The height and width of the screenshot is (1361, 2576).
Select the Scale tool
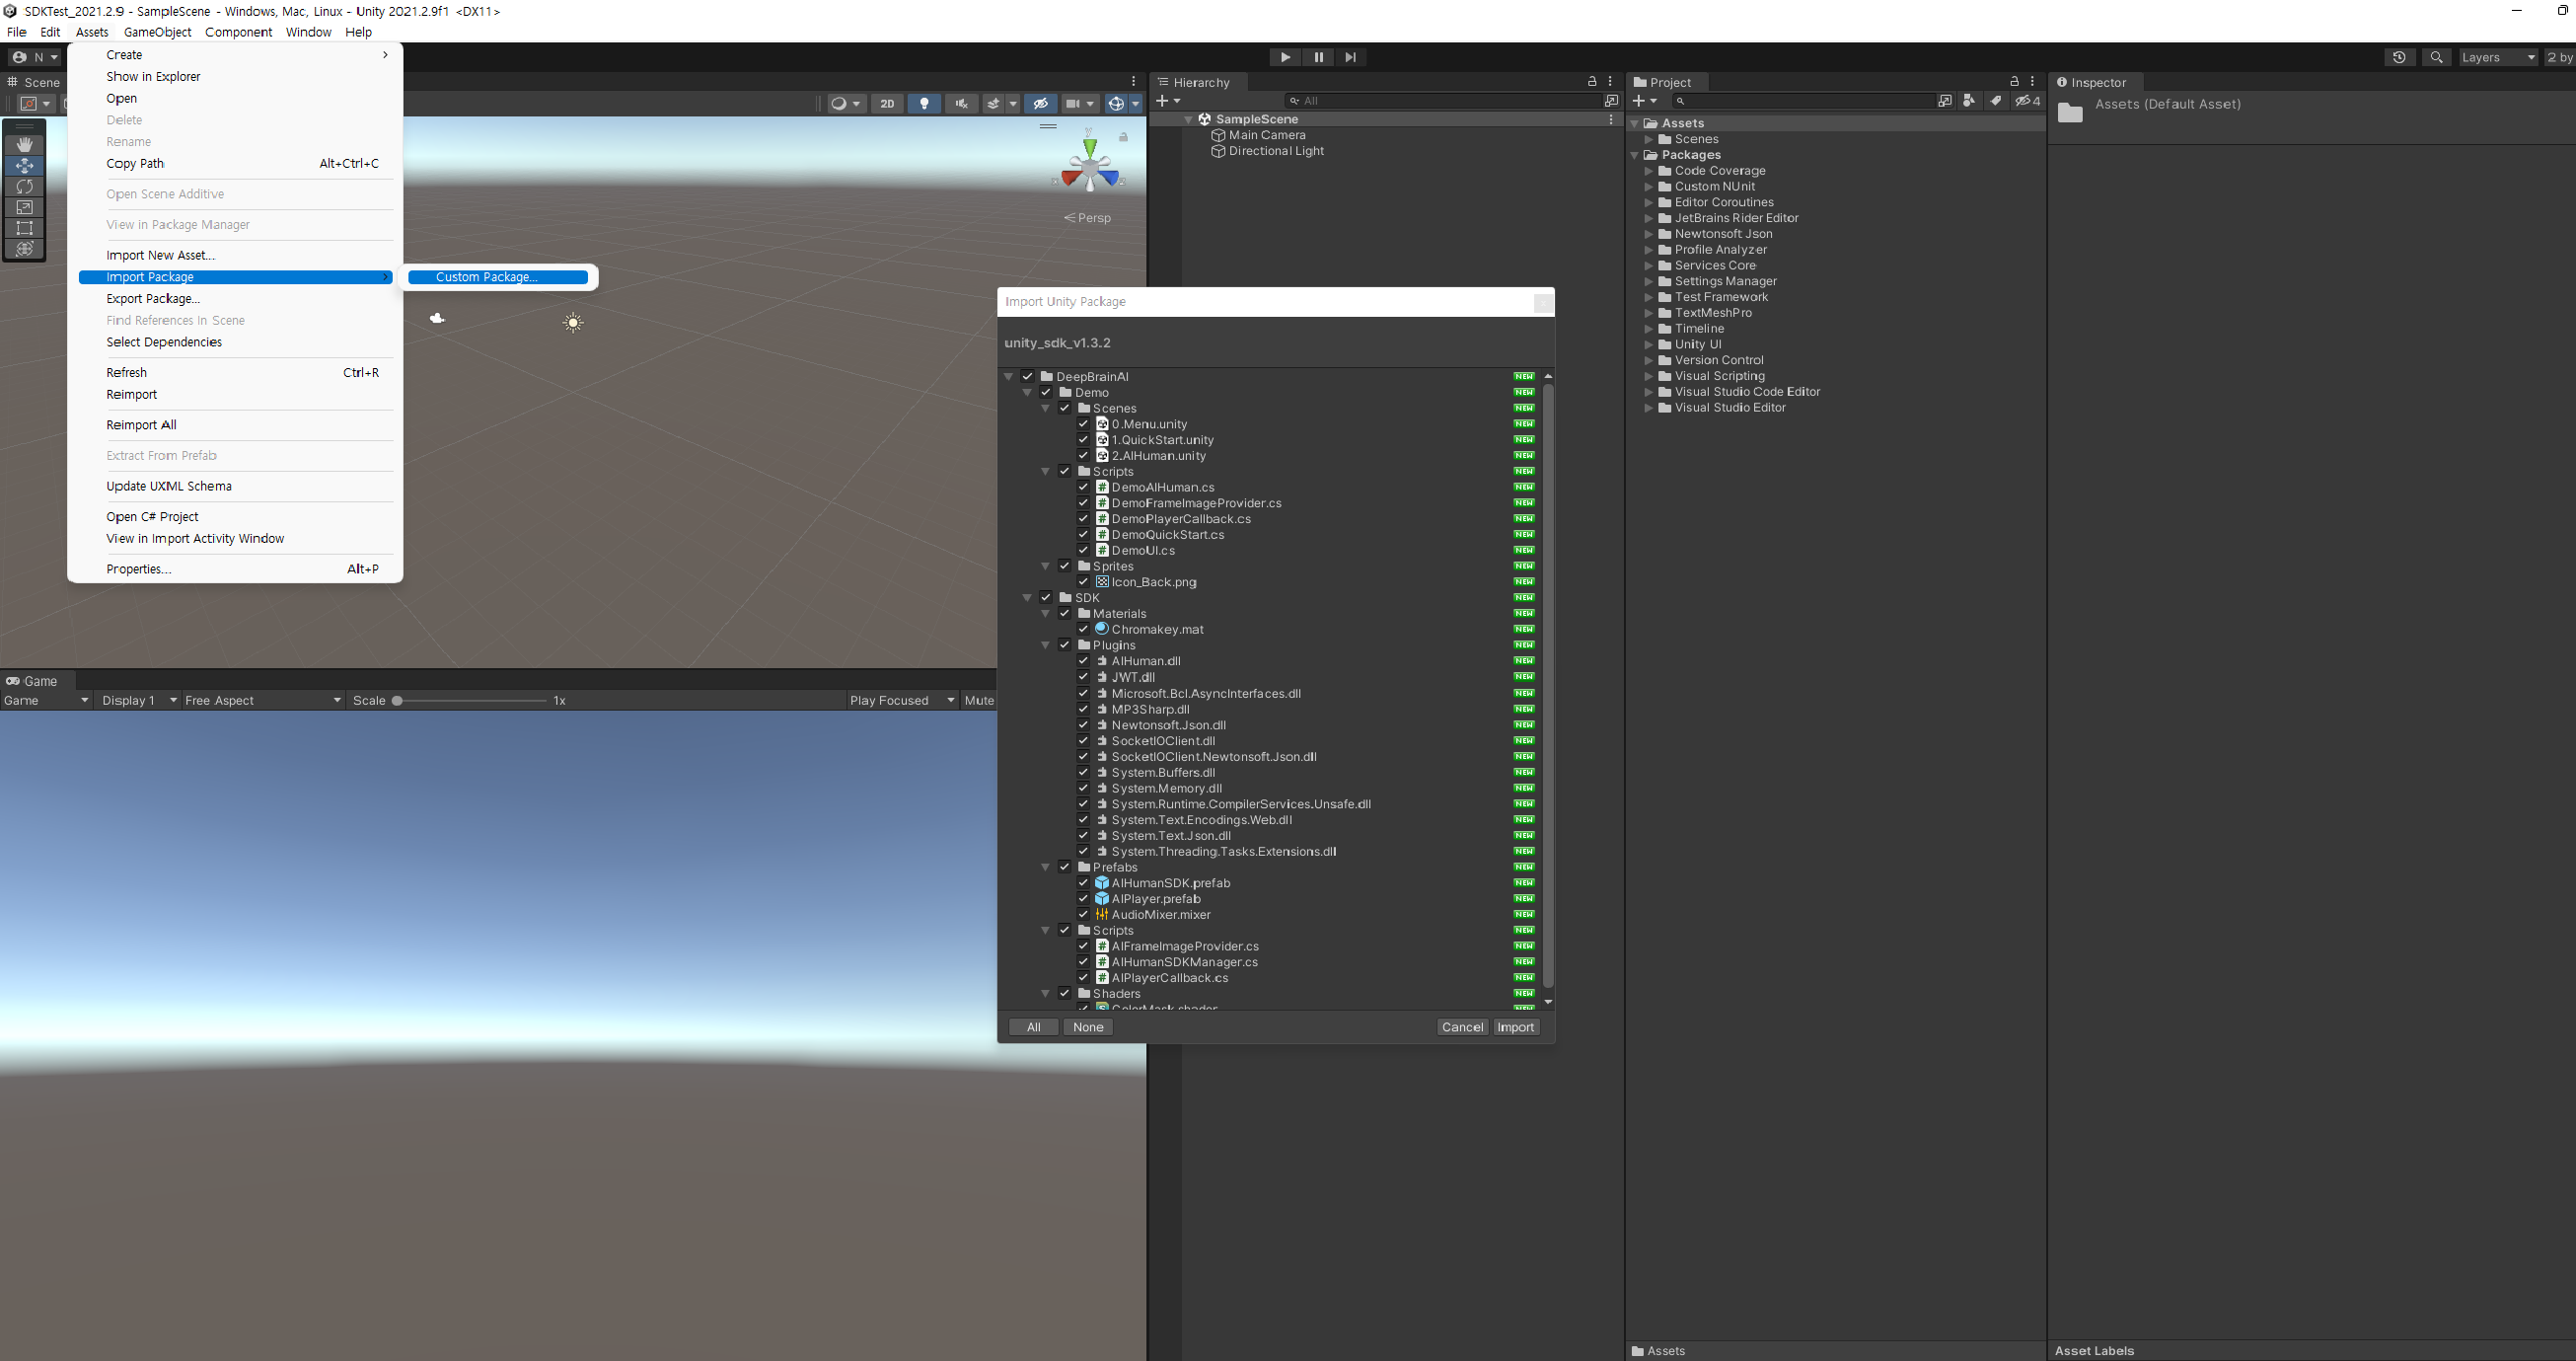point(25,207)
